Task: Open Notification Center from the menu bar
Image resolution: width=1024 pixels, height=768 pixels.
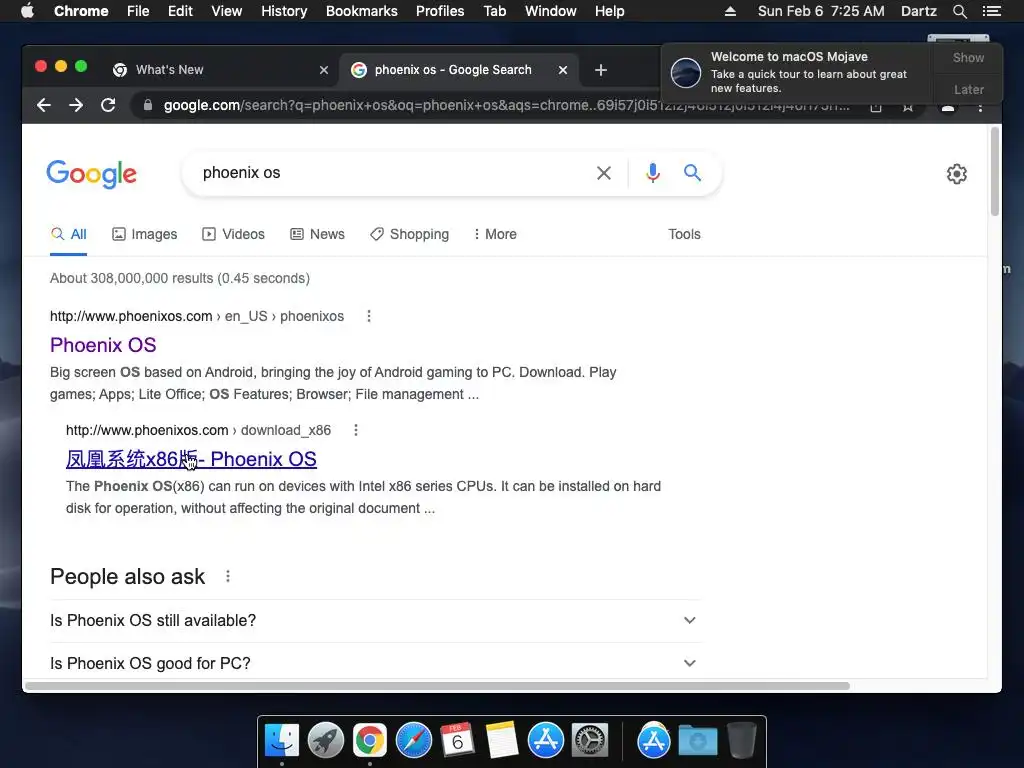Action: coord(991,11)
